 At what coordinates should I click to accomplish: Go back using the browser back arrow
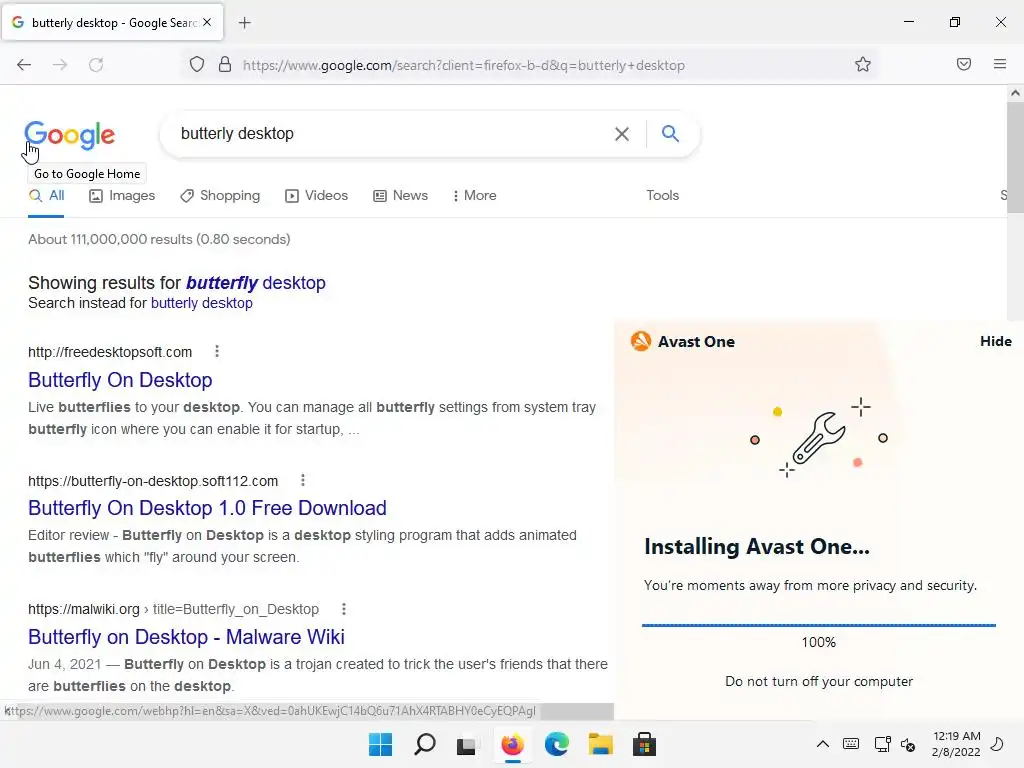click(x=24, y=65)
